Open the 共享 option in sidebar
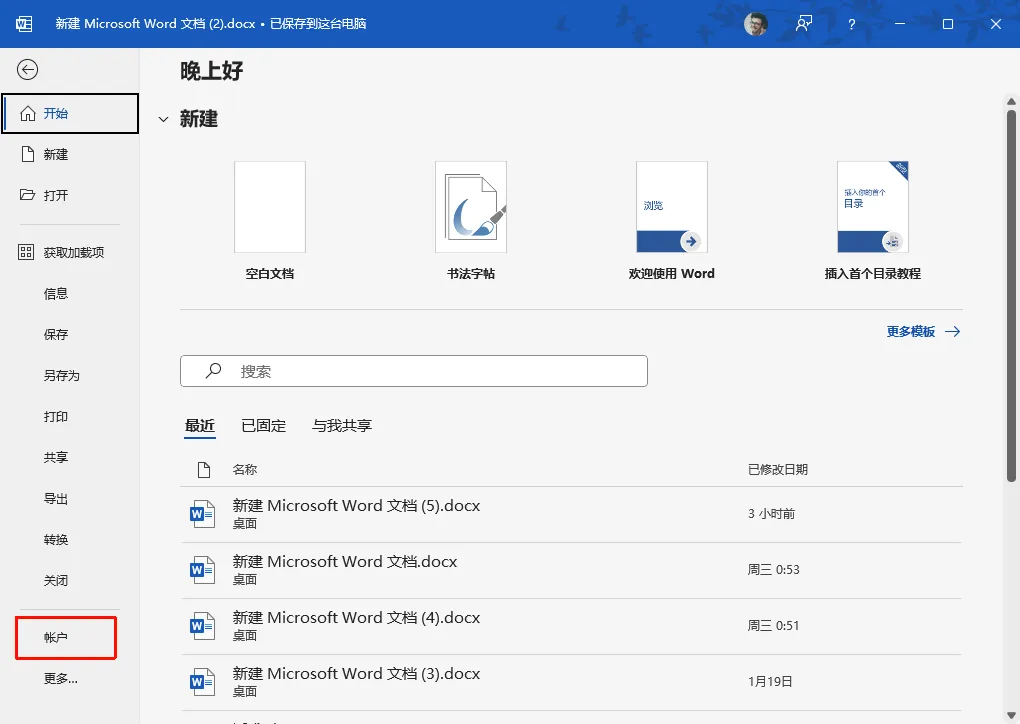 (56, 457)
